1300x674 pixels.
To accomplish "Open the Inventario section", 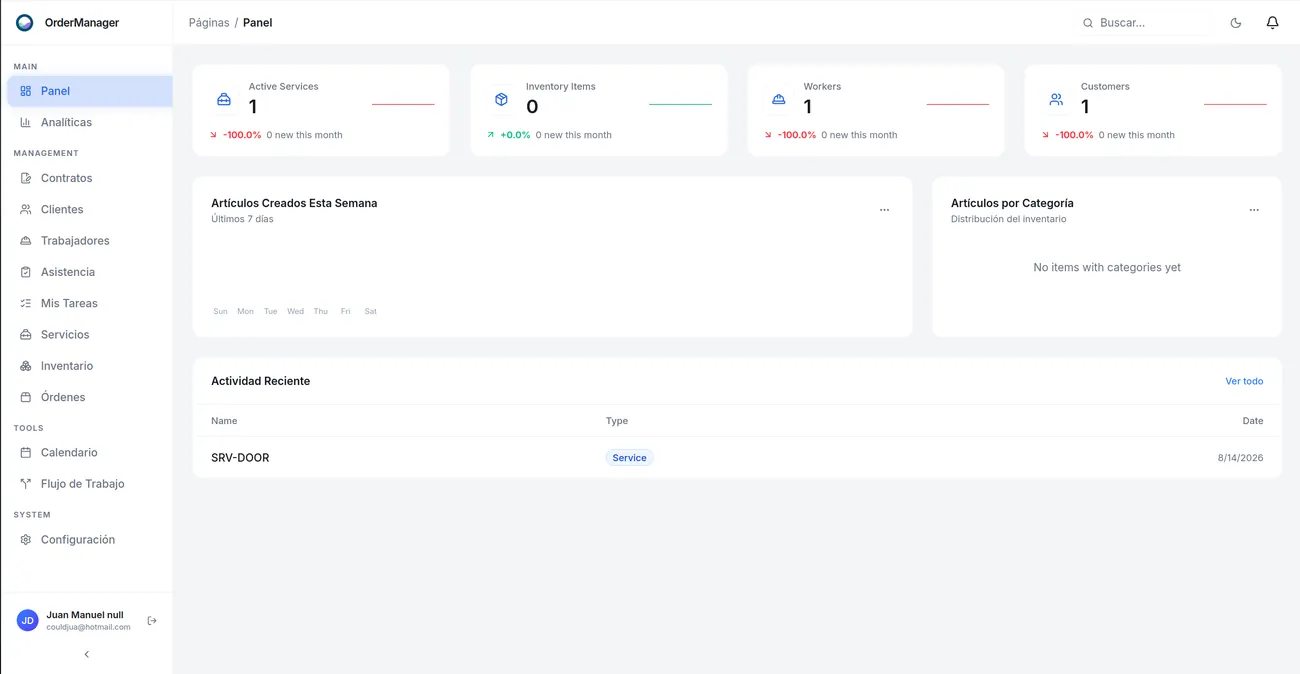I will tap(90, 366).
